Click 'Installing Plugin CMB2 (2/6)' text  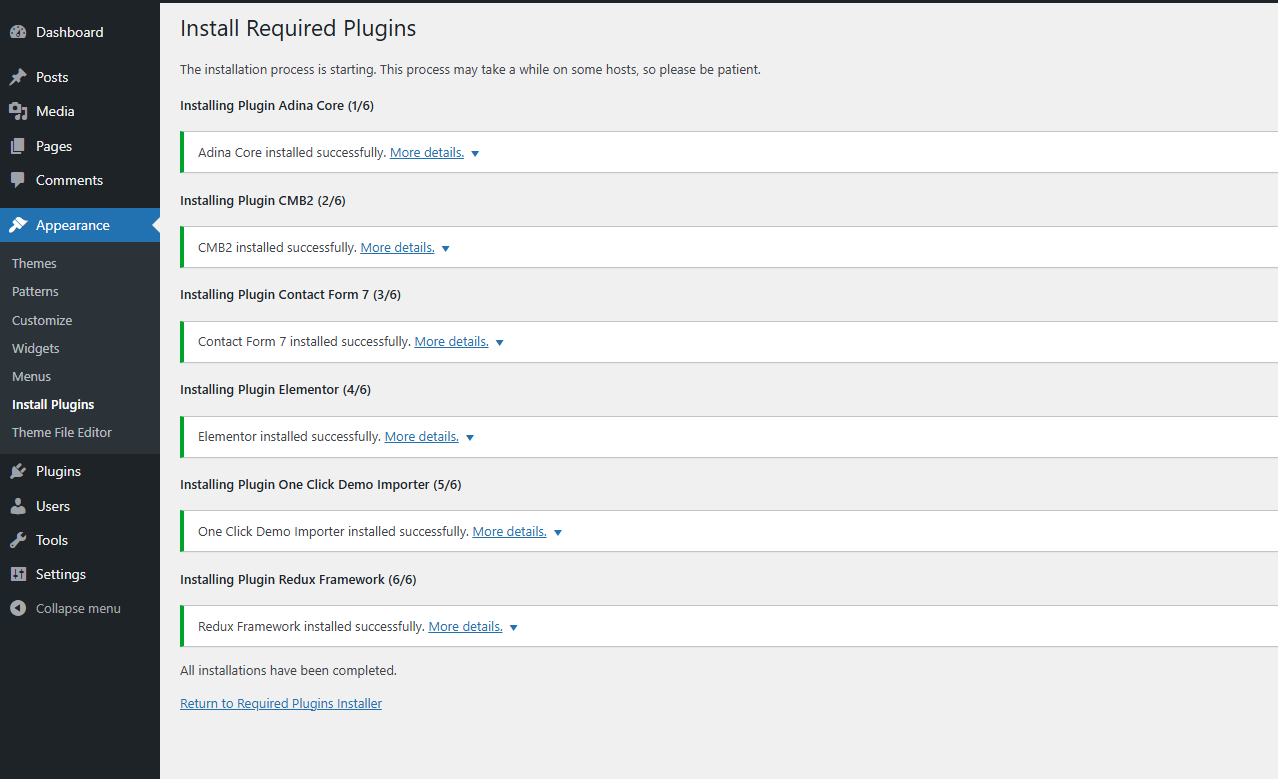263,201
